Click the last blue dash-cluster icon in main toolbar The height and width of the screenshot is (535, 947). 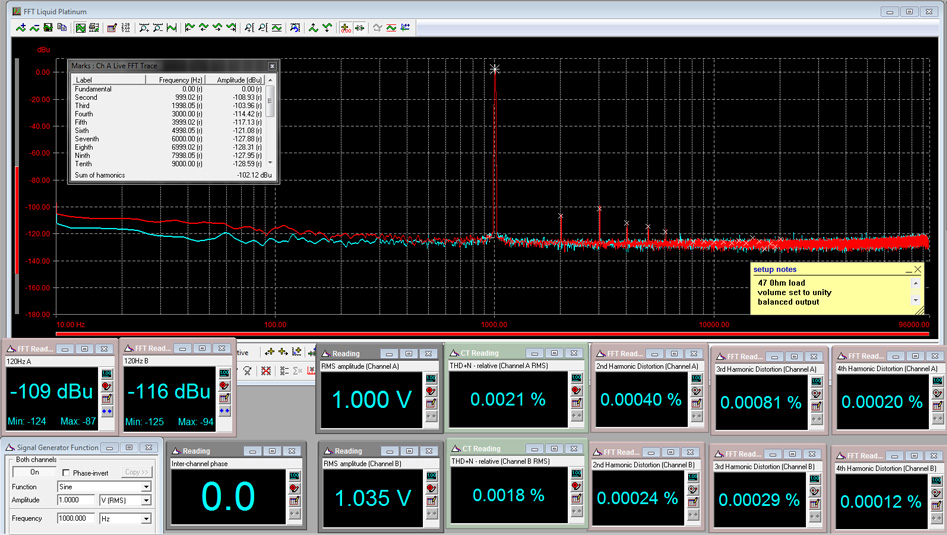pyautogui.click(x=405, y=28)
